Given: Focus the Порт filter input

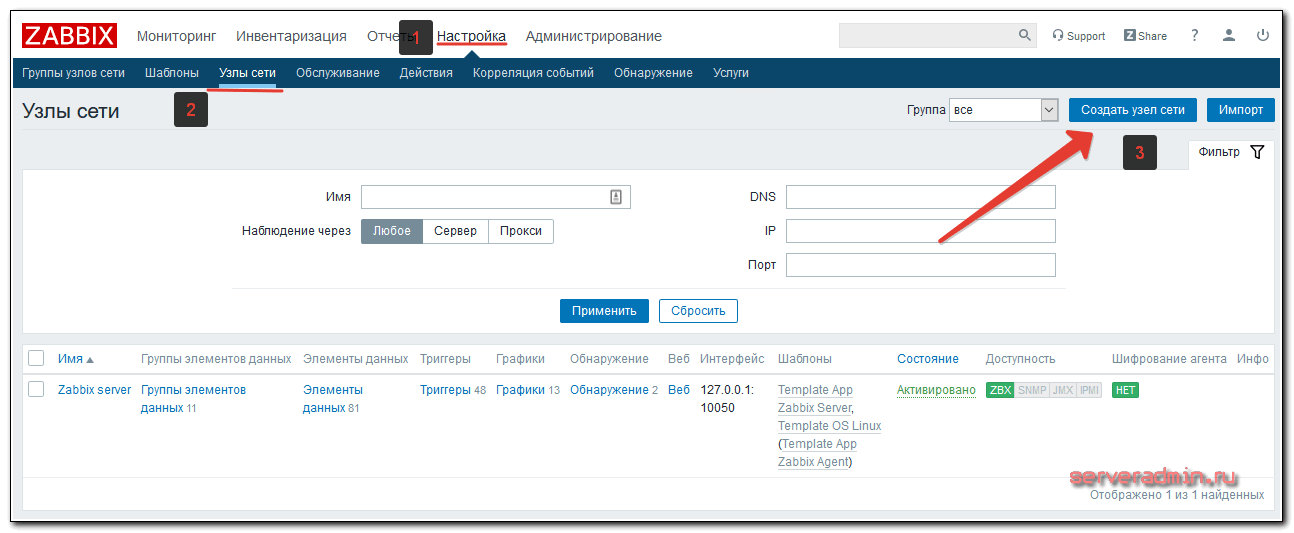Looking at the screenshot, I should pos(921,265).
